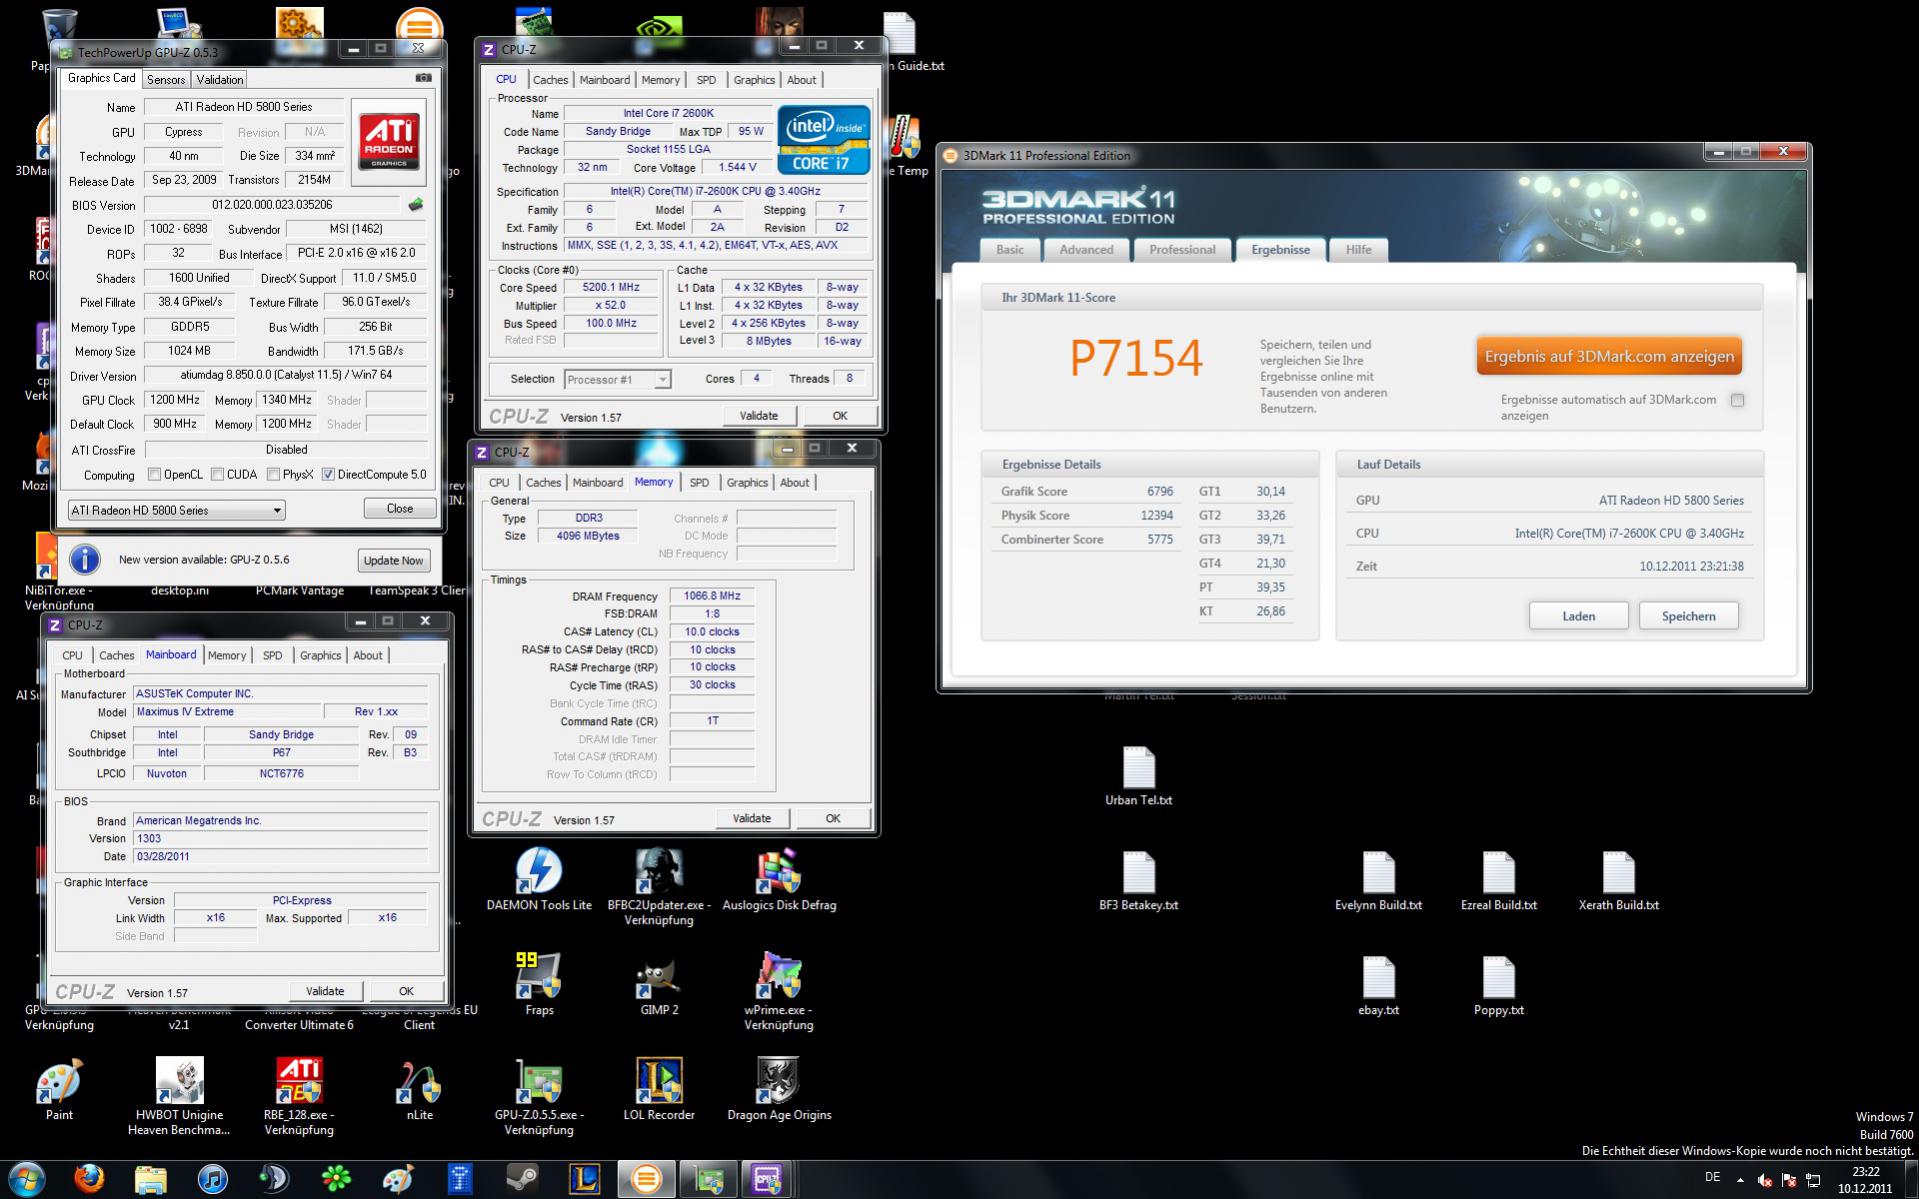Open About tab in the CPU-Z Mainboard window
This screenshot has width=1919, height=1199.
(368, 656)
